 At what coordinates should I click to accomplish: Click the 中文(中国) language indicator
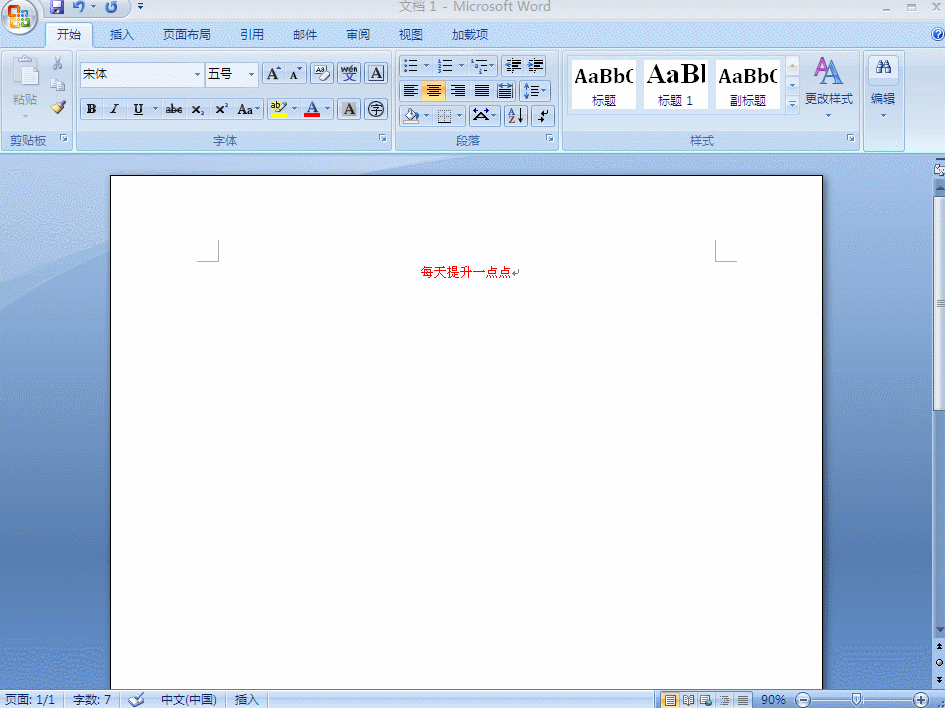(189, 700)
